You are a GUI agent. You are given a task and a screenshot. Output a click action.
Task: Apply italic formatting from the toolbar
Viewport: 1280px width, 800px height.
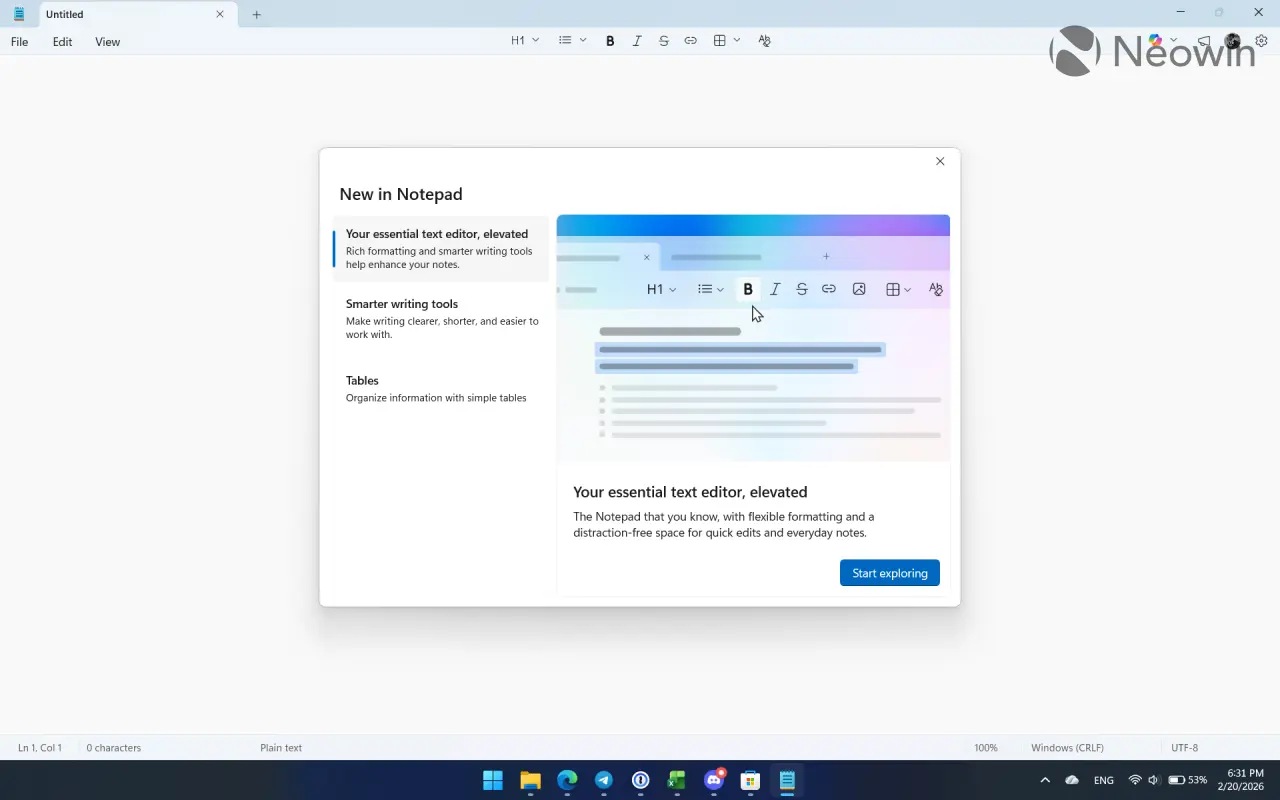pos(636,40)
